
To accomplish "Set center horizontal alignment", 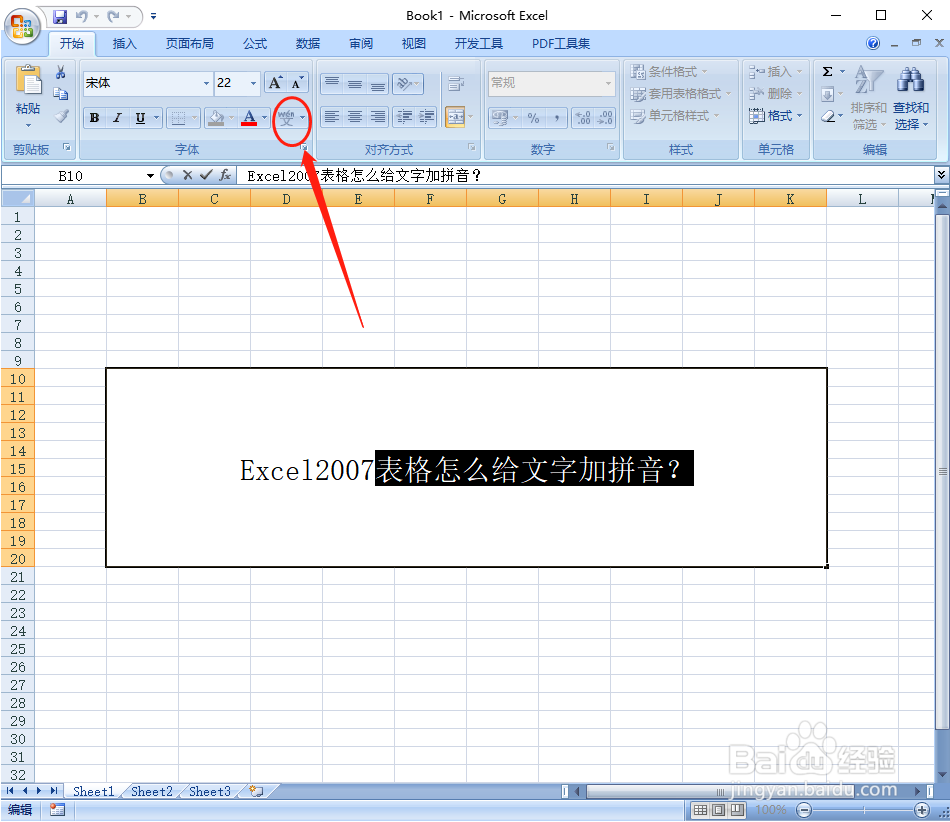I will [x=355, y=116].
